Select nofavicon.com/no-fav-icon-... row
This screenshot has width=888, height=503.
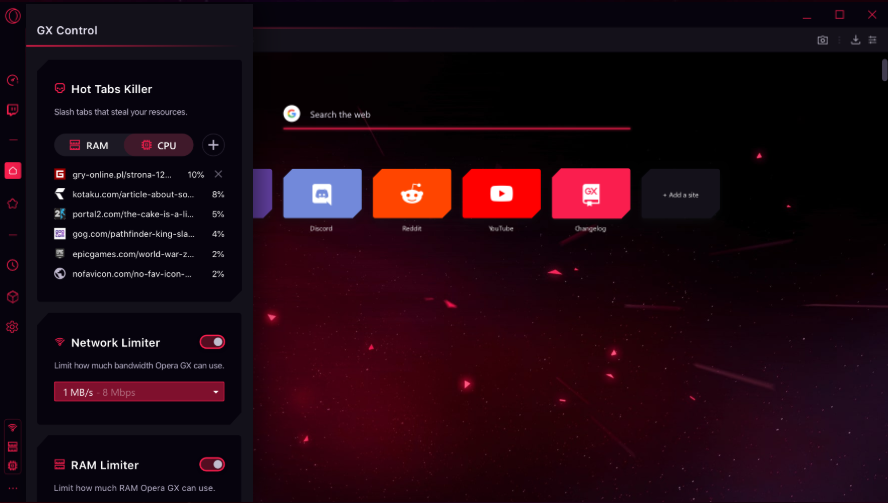pos(139,274)
